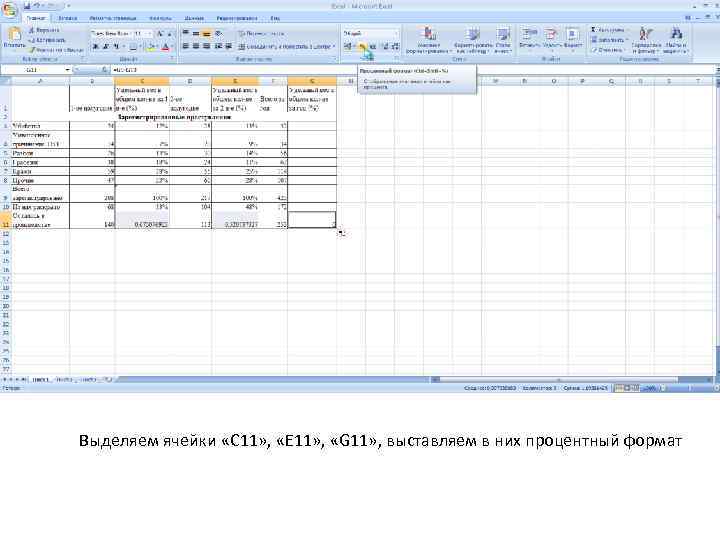Apply the yellow fill color
720x540 pixels.
(151, 47)
